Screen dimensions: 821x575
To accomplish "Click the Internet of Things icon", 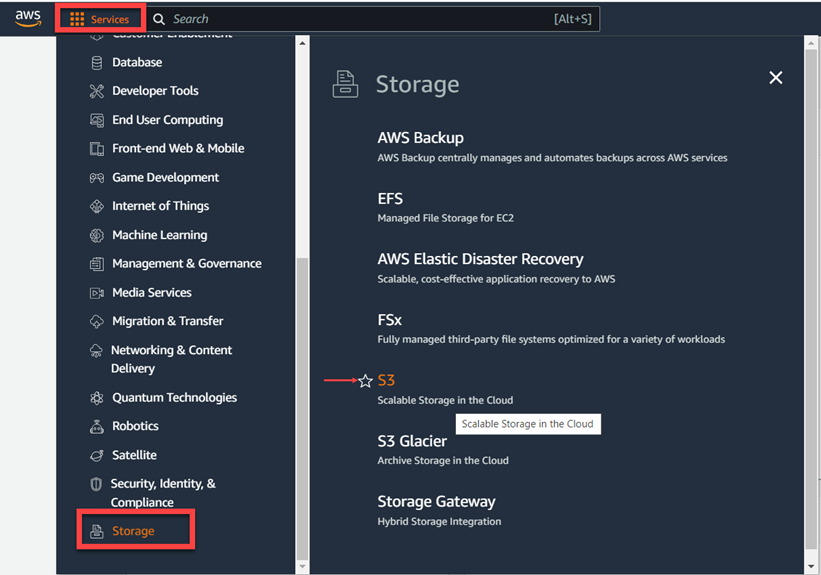I will 97,206.
